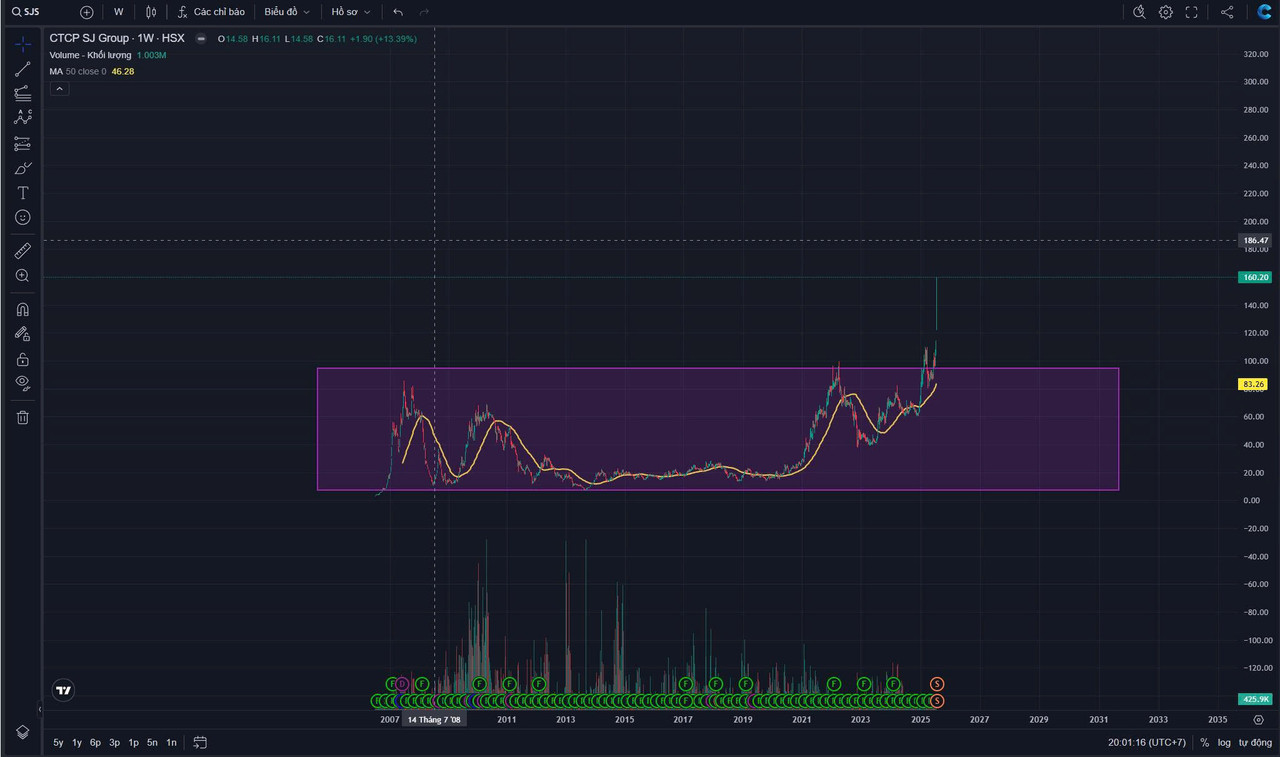Select the ruler measure tool

point(22,250)
